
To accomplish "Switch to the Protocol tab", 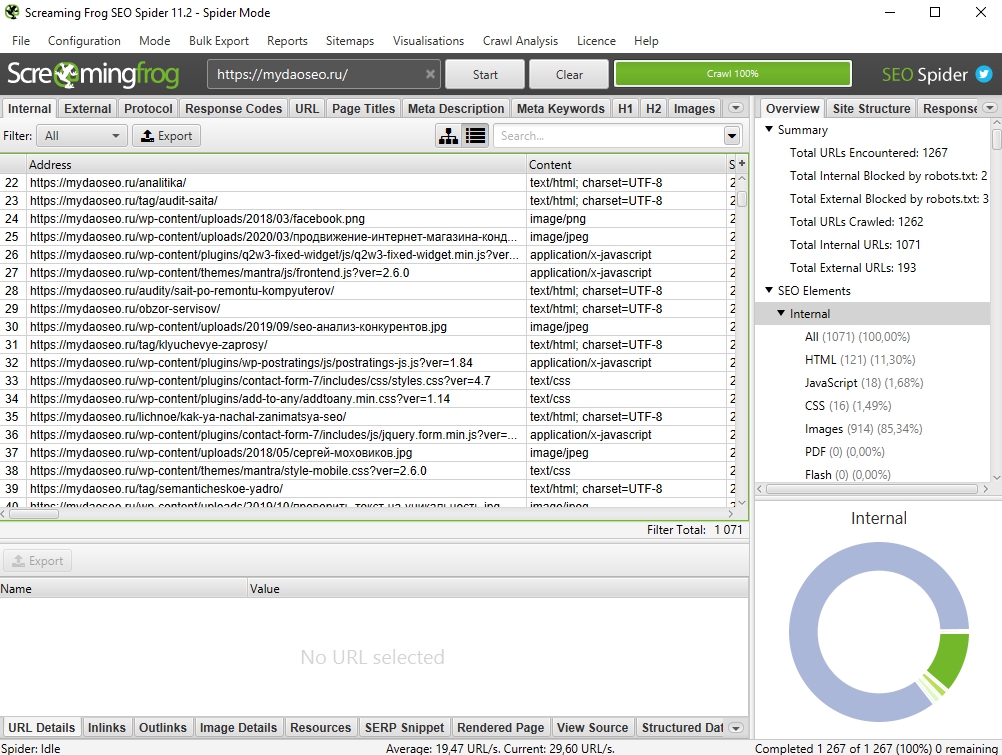I will pyautogui.click(x=148, y=108).
